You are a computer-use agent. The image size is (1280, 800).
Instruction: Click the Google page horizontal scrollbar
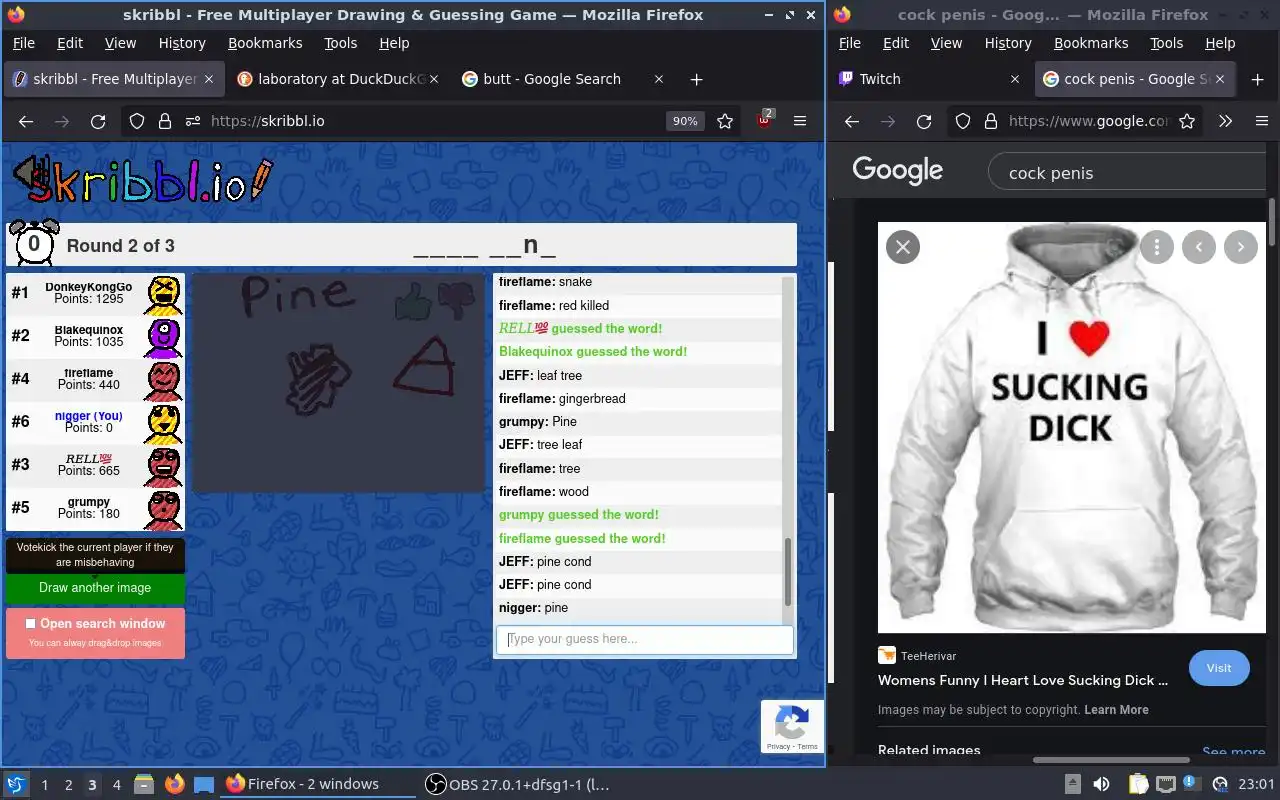coord(1110,760)
